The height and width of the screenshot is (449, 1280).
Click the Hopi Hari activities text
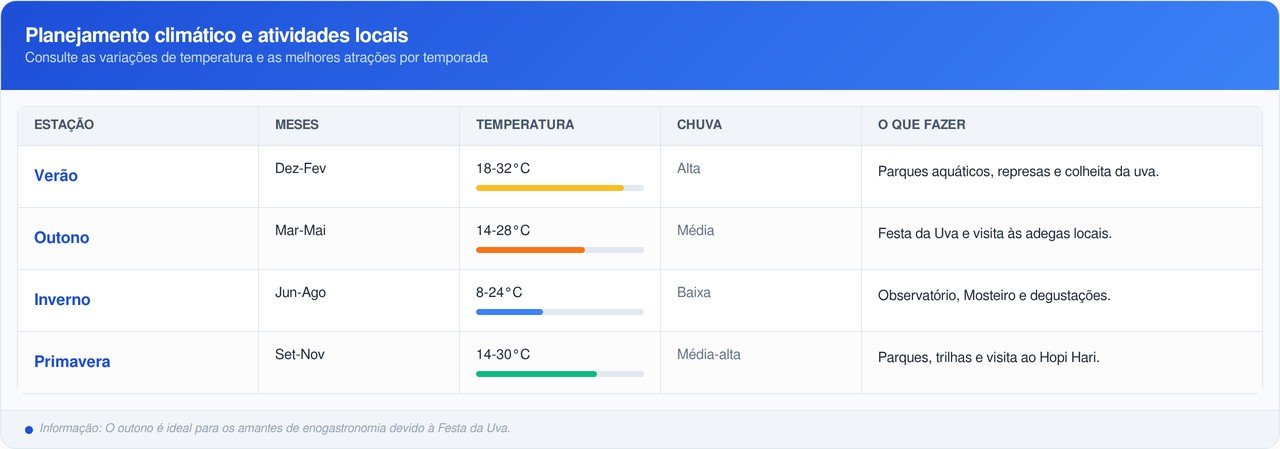coord(988,358)
